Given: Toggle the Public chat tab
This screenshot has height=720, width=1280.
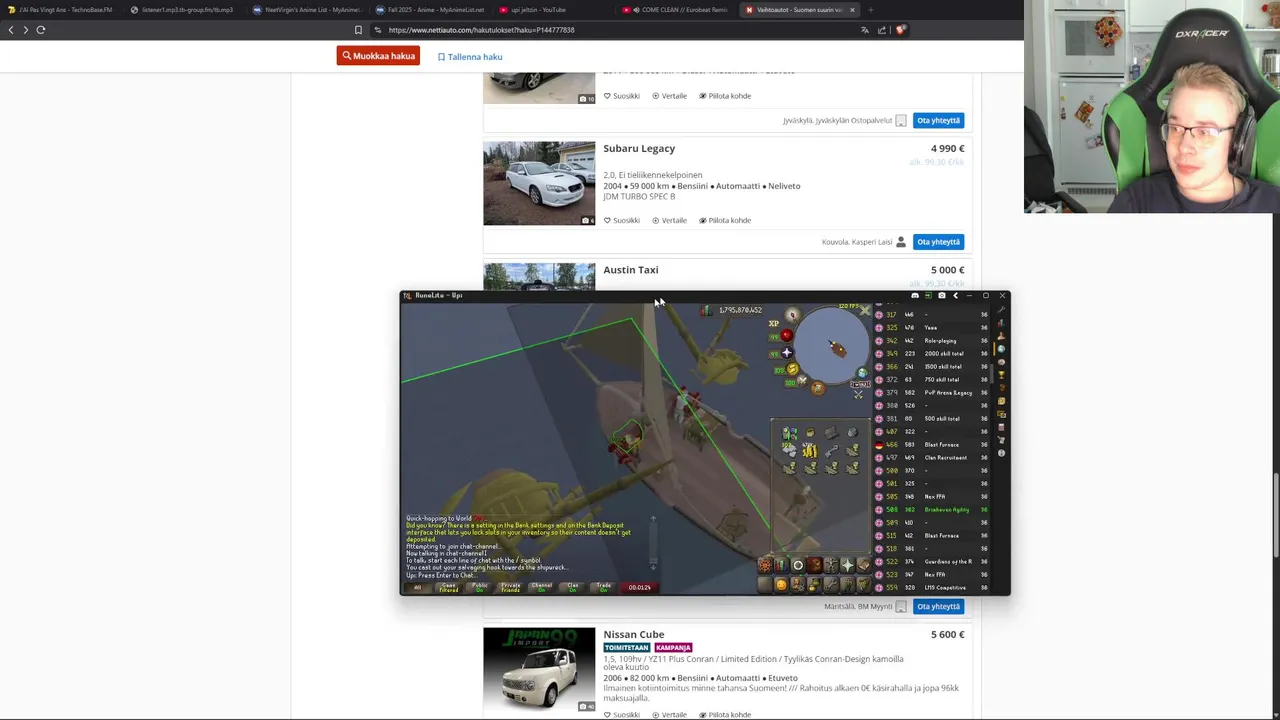Looking at the screenshot, I should pyautogui.click(x=480, y=587).
